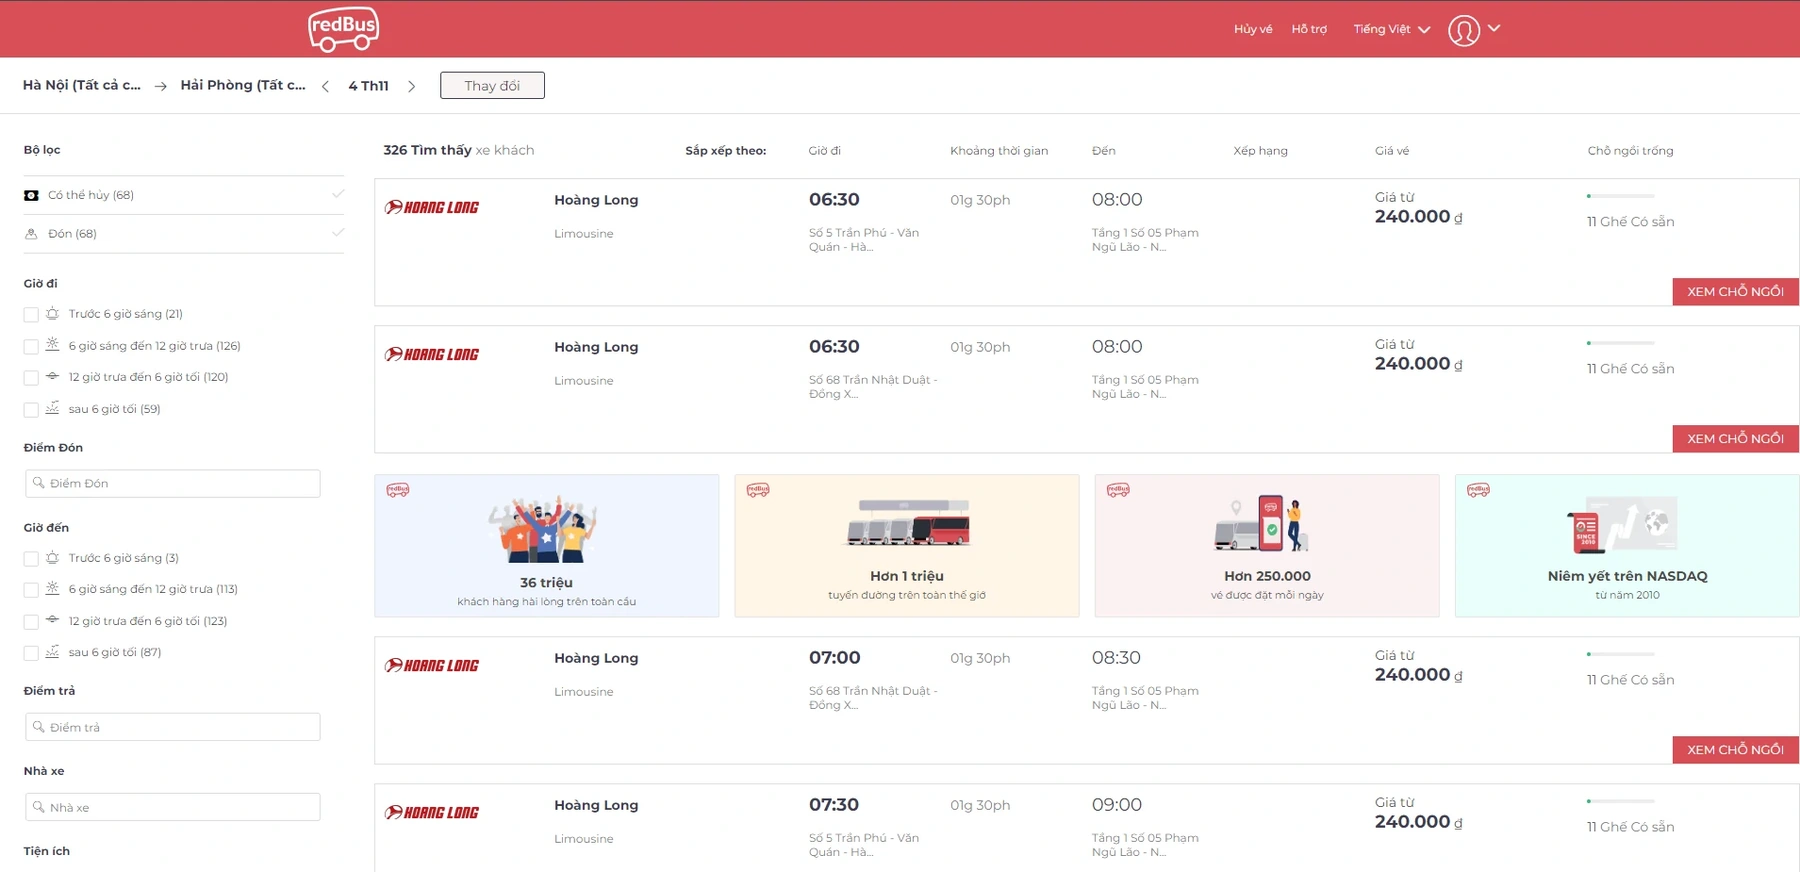
Task: Sort results by Giờ đi
Action: 824,151
